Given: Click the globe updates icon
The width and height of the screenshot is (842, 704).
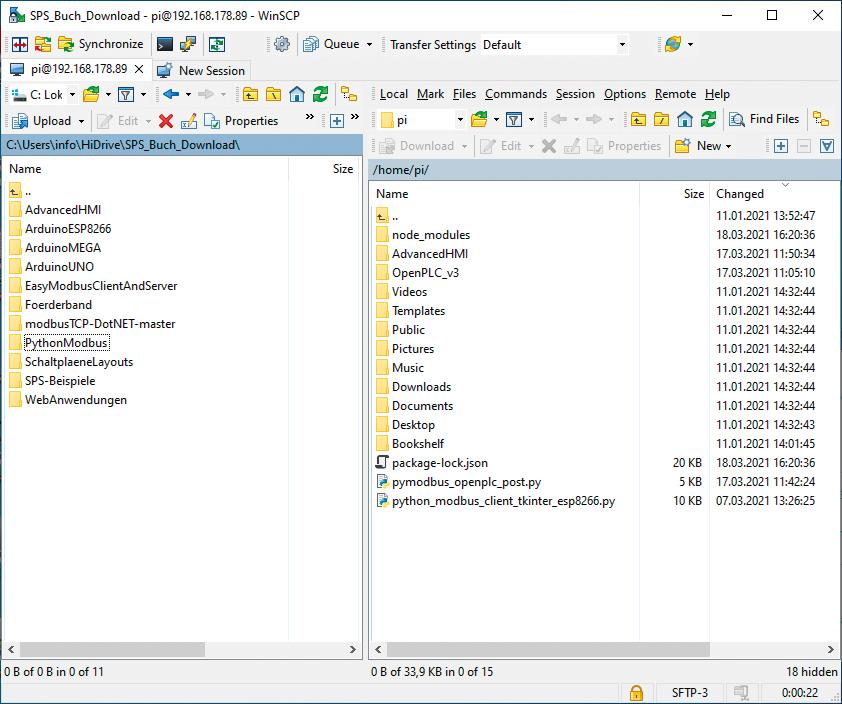Looking at the screenshot, I should coord(673,44).
